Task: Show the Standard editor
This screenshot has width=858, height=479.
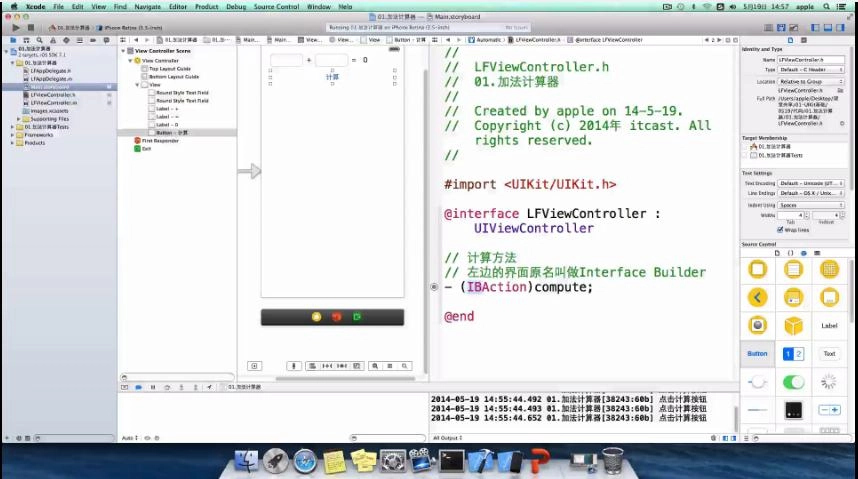Action: tap(769, 27)
